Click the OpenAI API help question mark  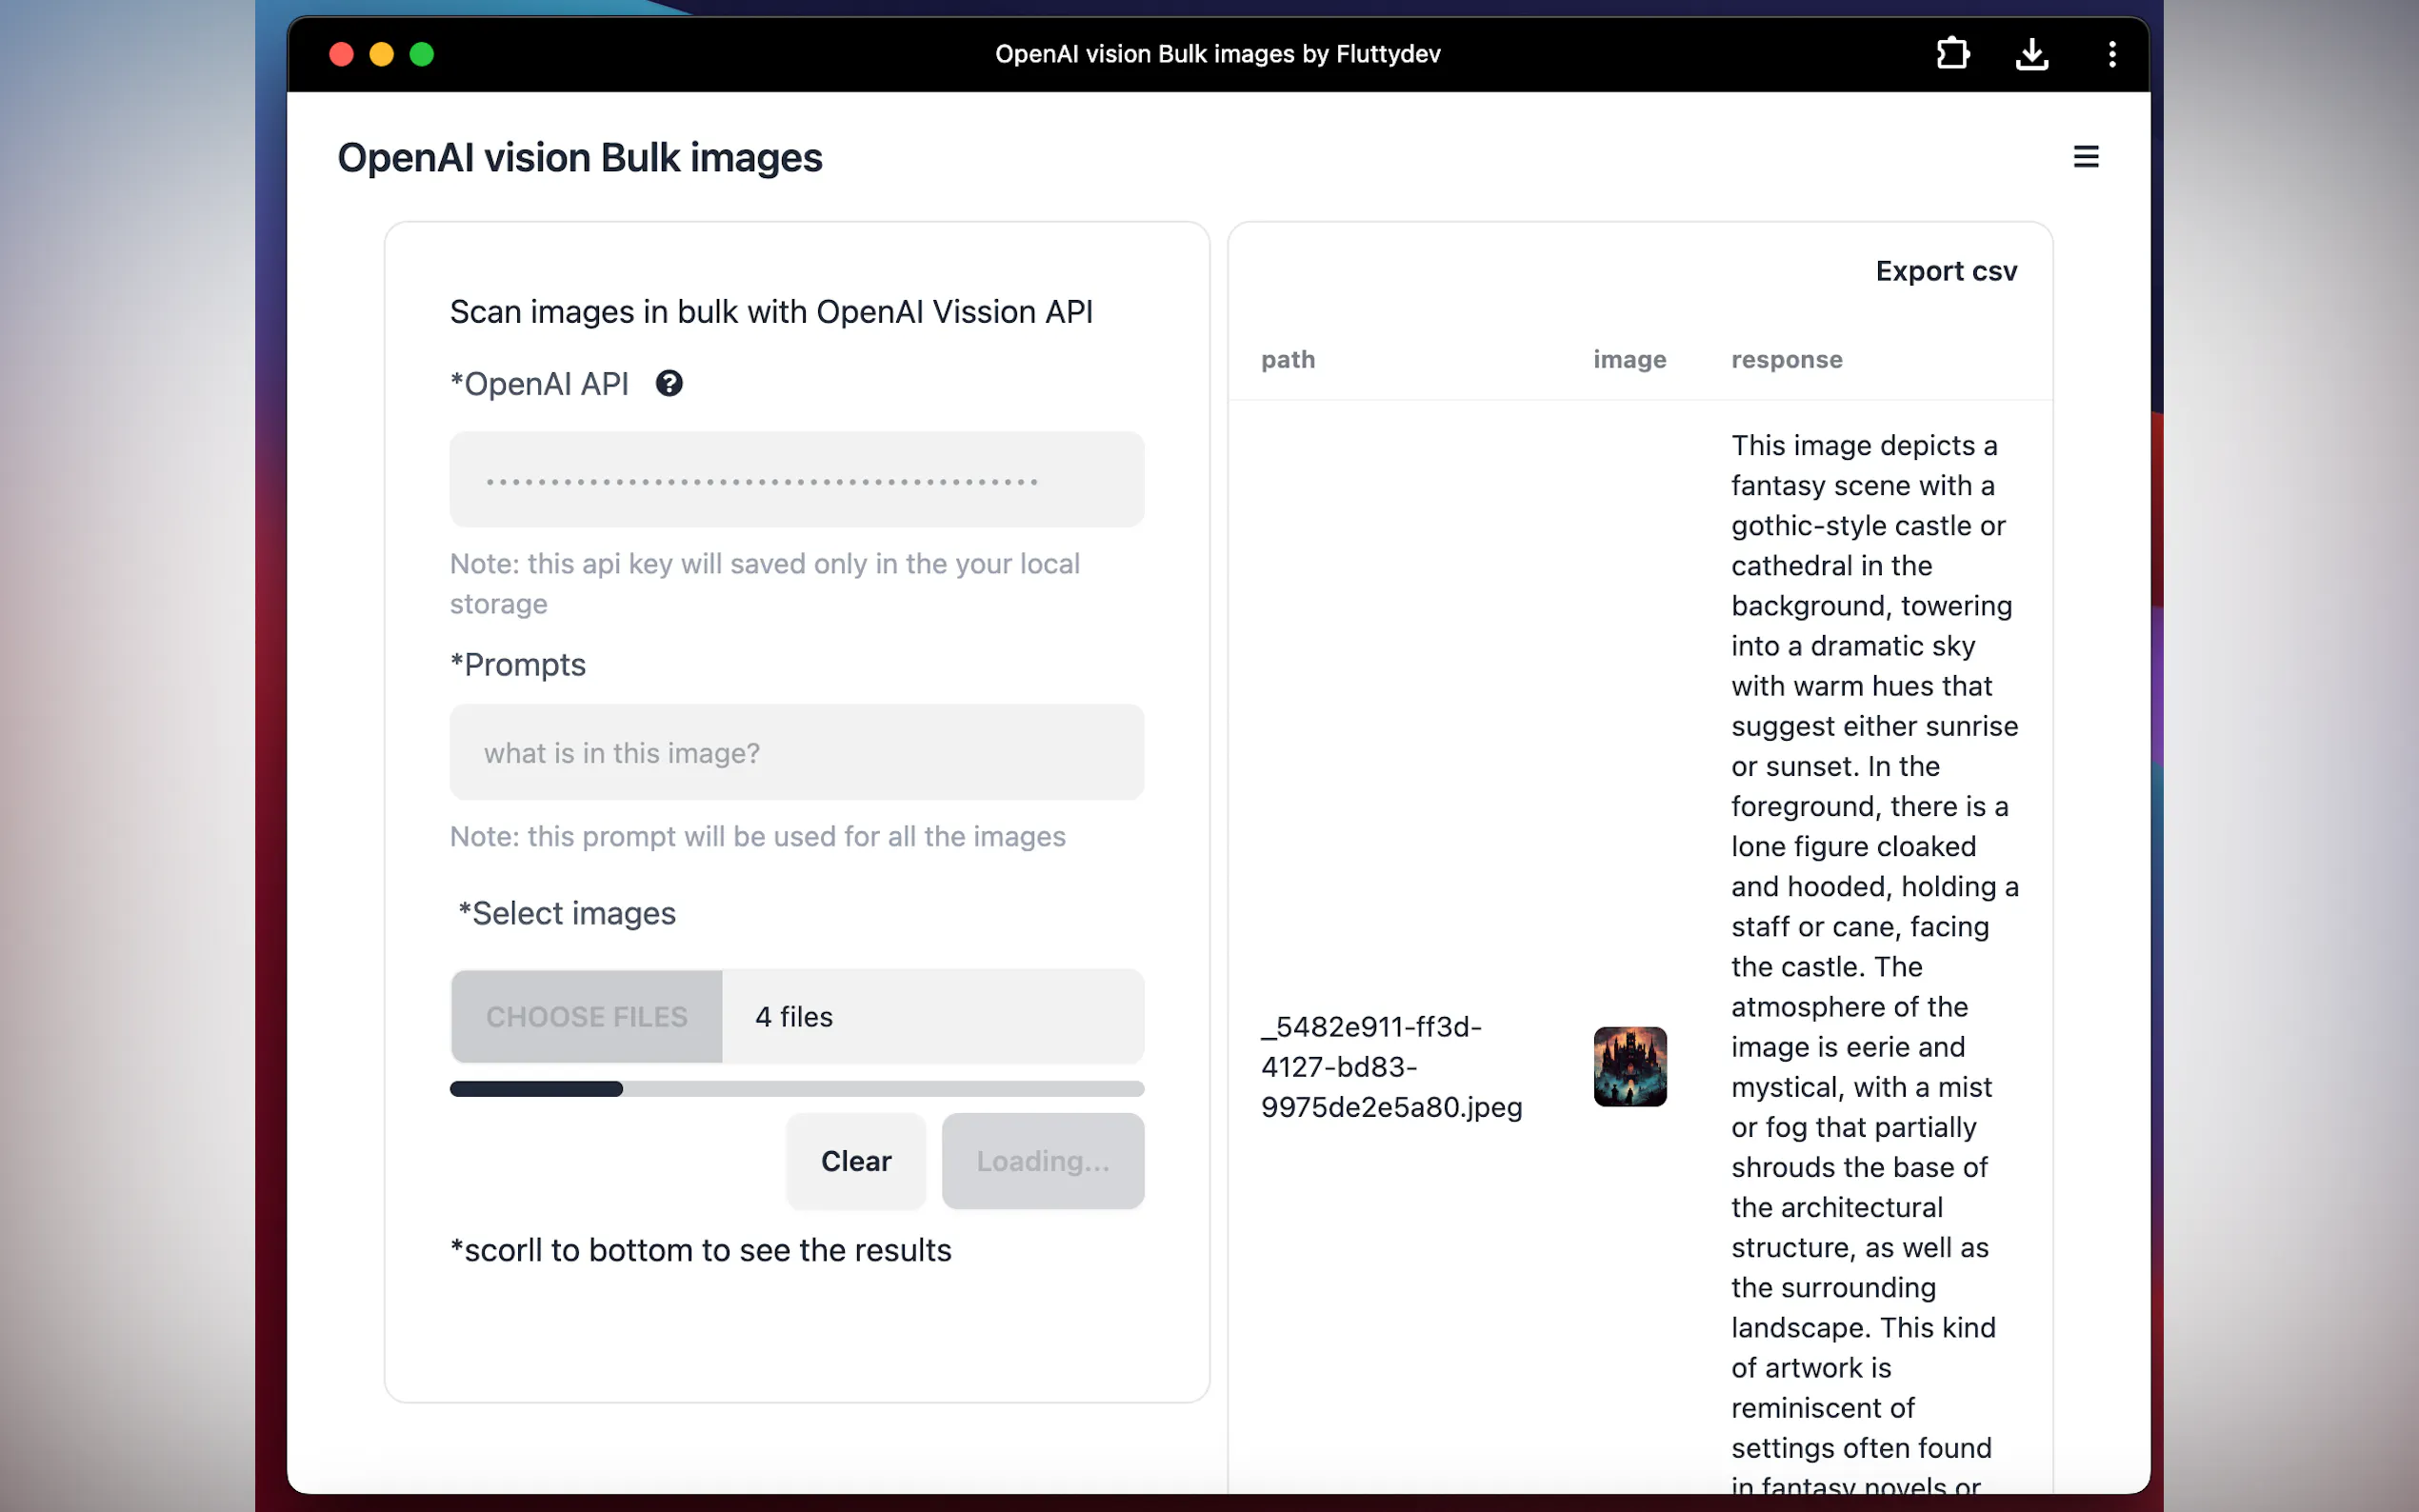669,383
